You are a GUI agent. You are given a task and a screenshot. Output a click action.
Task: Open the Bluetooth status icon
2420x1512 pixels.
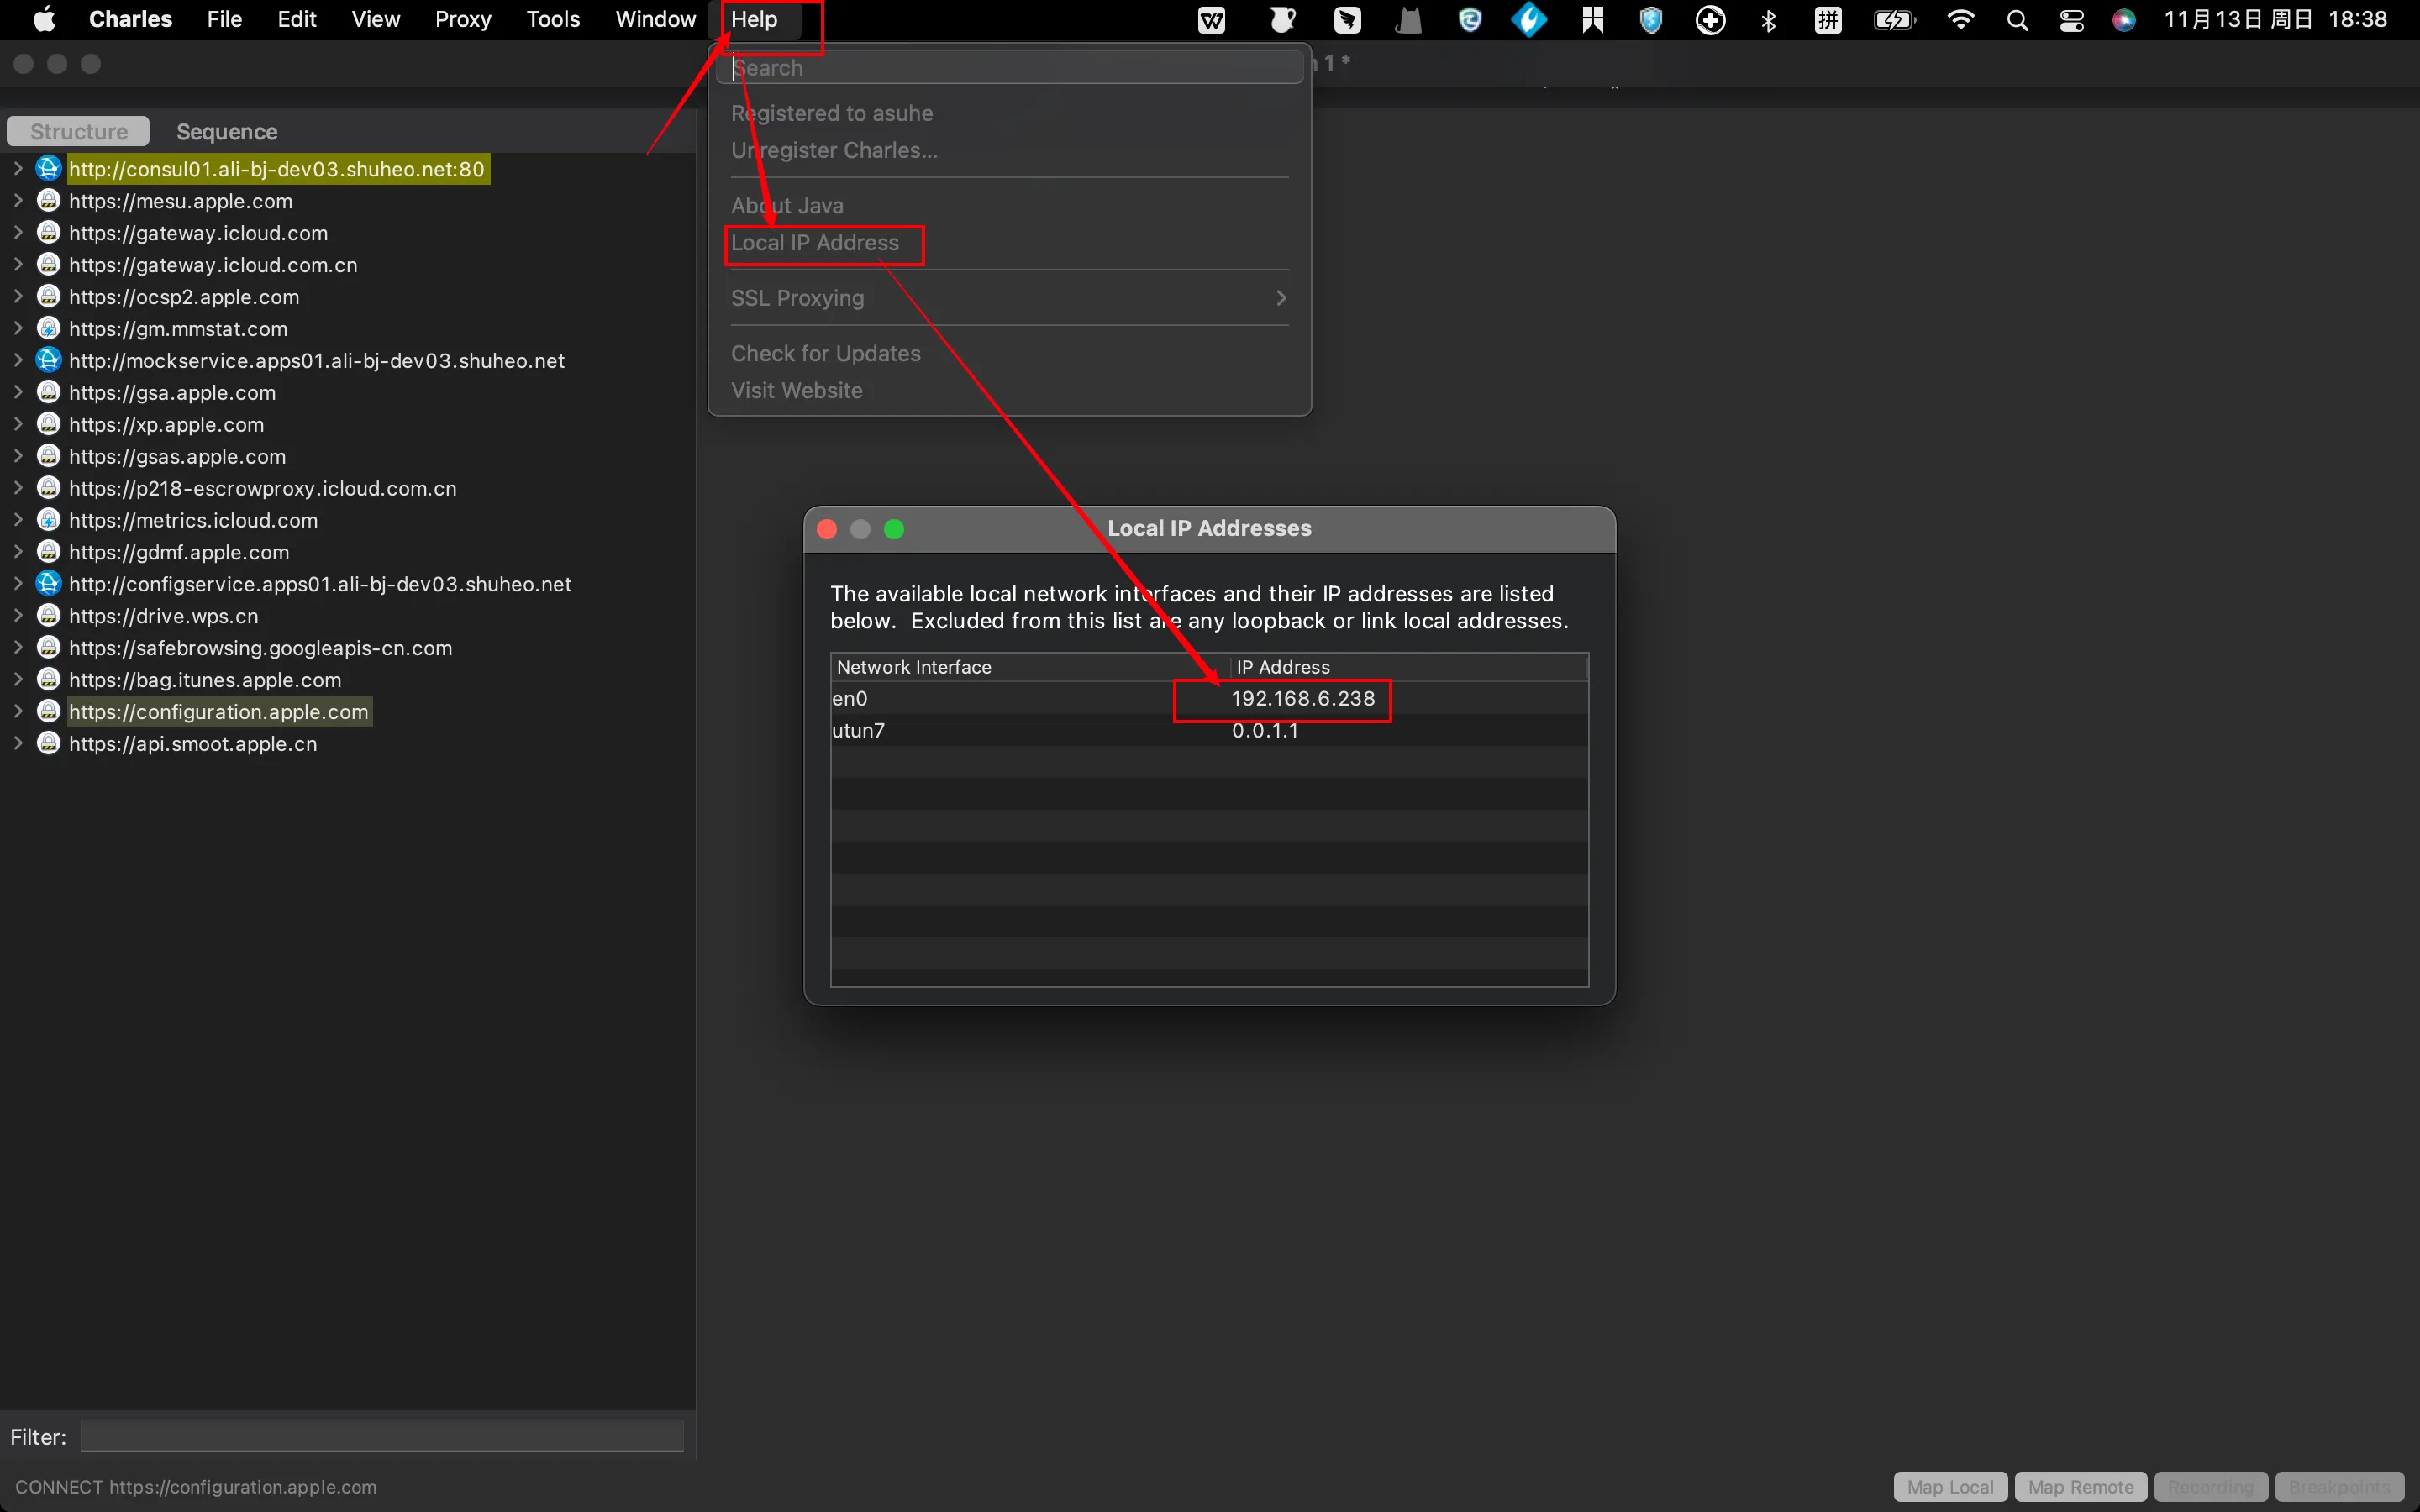[1768, 20]
